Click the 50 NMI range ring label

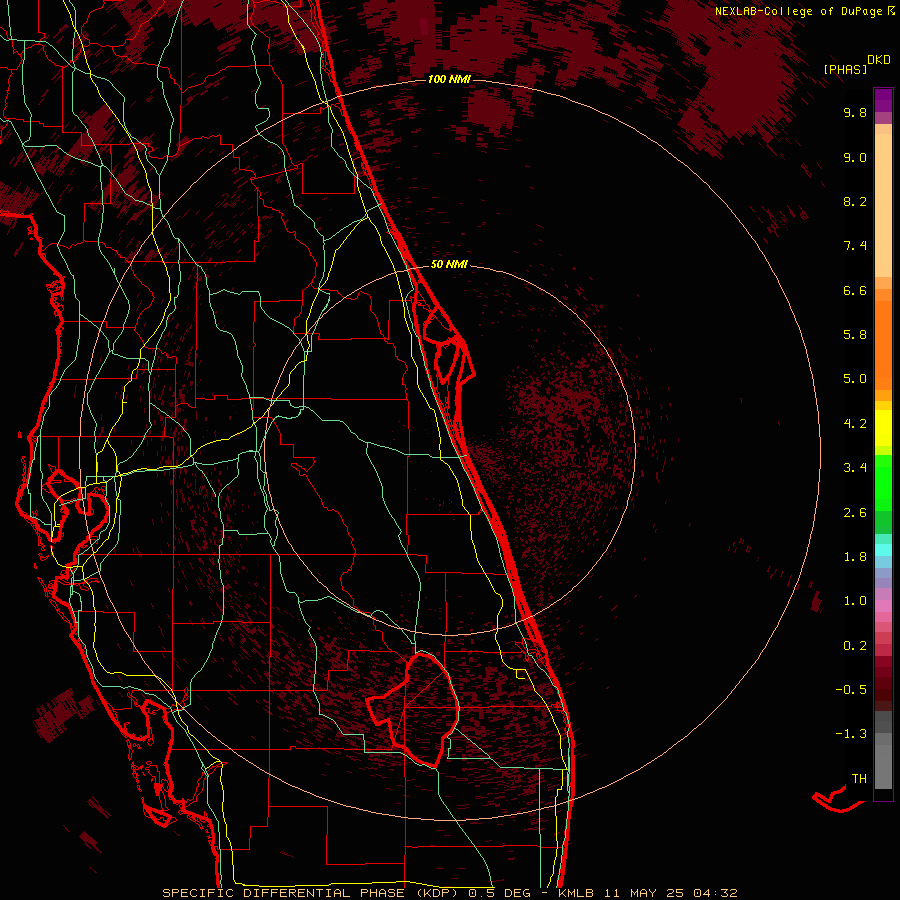(449, 264)
